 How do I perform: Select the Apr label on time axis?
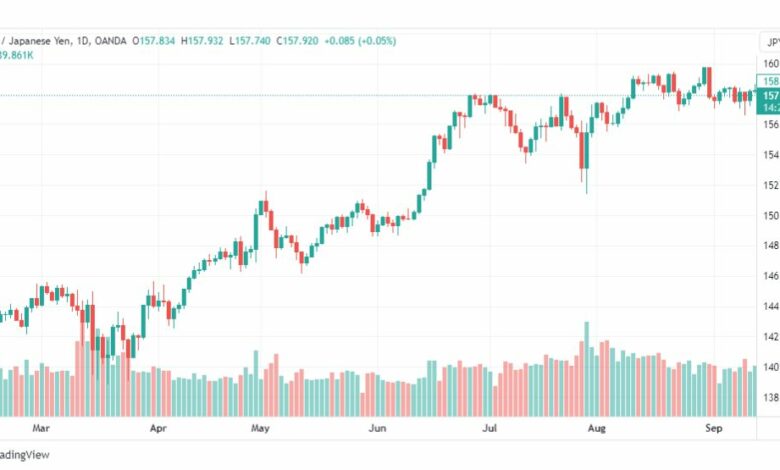(158, 428)
